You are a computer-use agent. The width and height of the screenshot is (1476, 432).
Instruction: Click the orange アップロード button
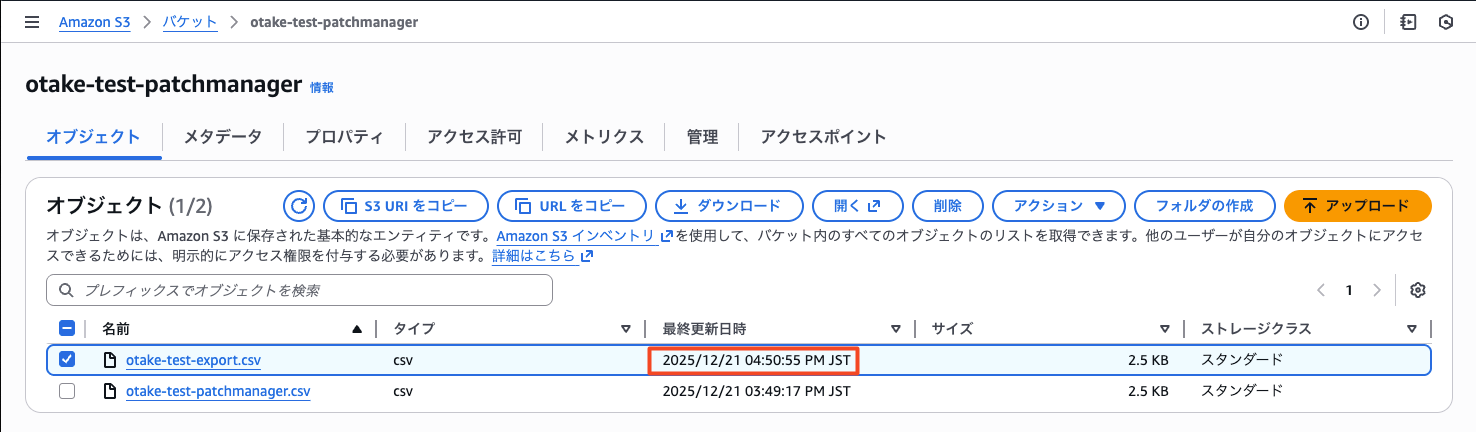click(1357, 206)
